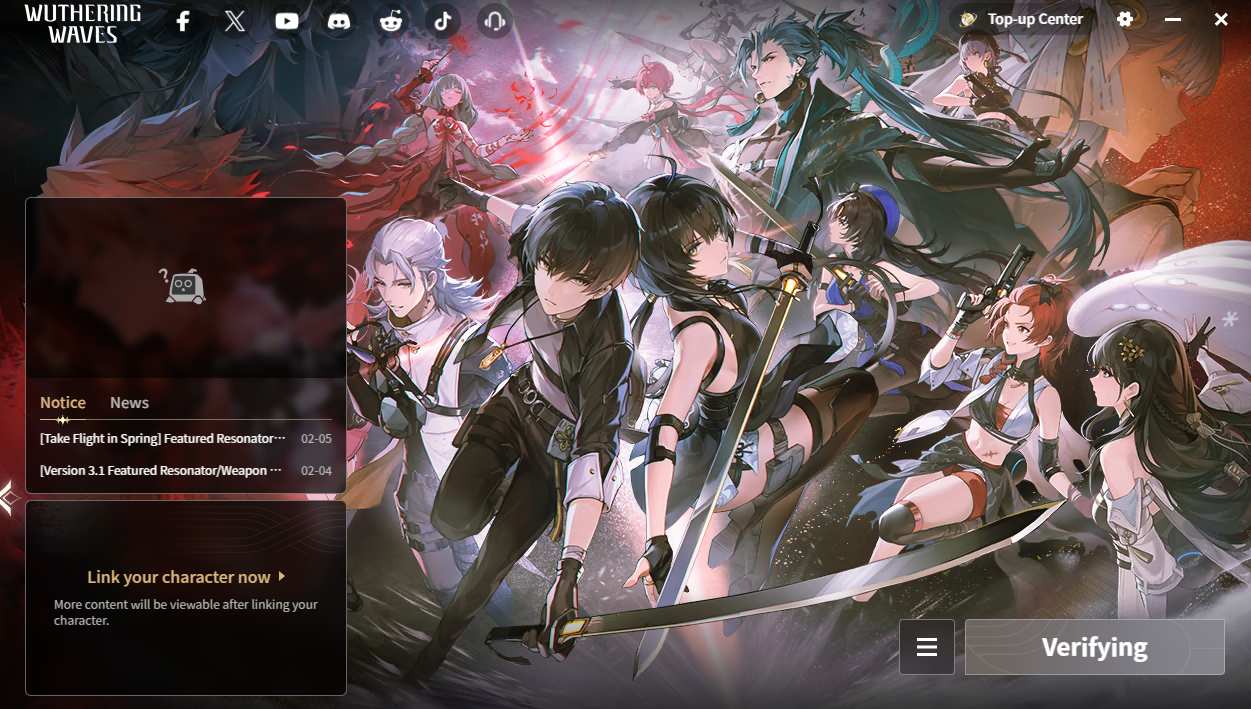The height and width of the screenshot is (709, 1251).
Task: Click the X (Twitter) social icon
Action: pos(235,21)
